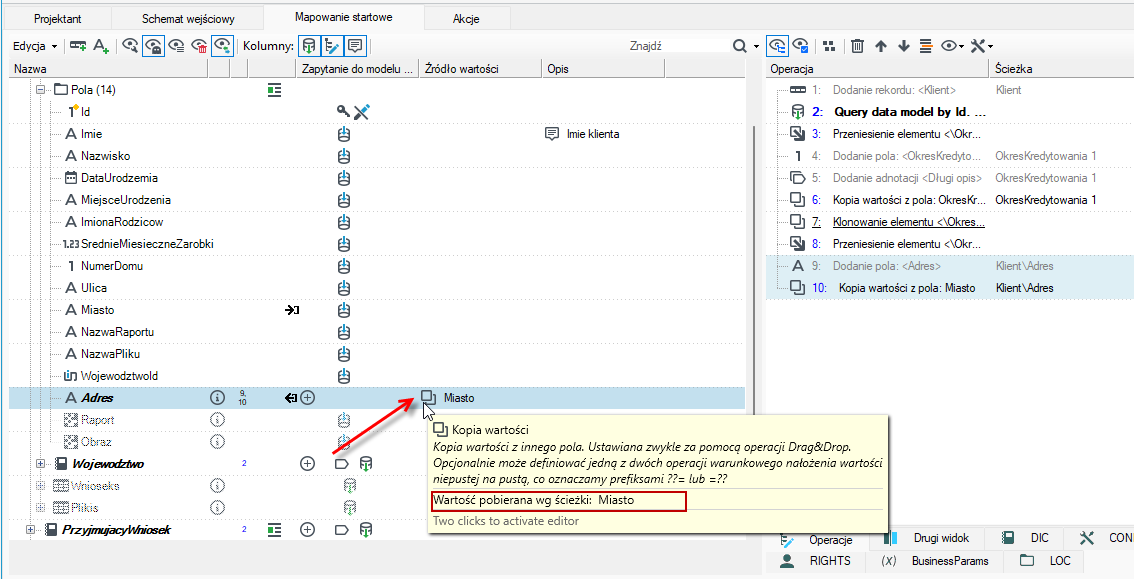Switch to the Projektant tab
This screenshot has width=1134, height=579.
(59, 19)
